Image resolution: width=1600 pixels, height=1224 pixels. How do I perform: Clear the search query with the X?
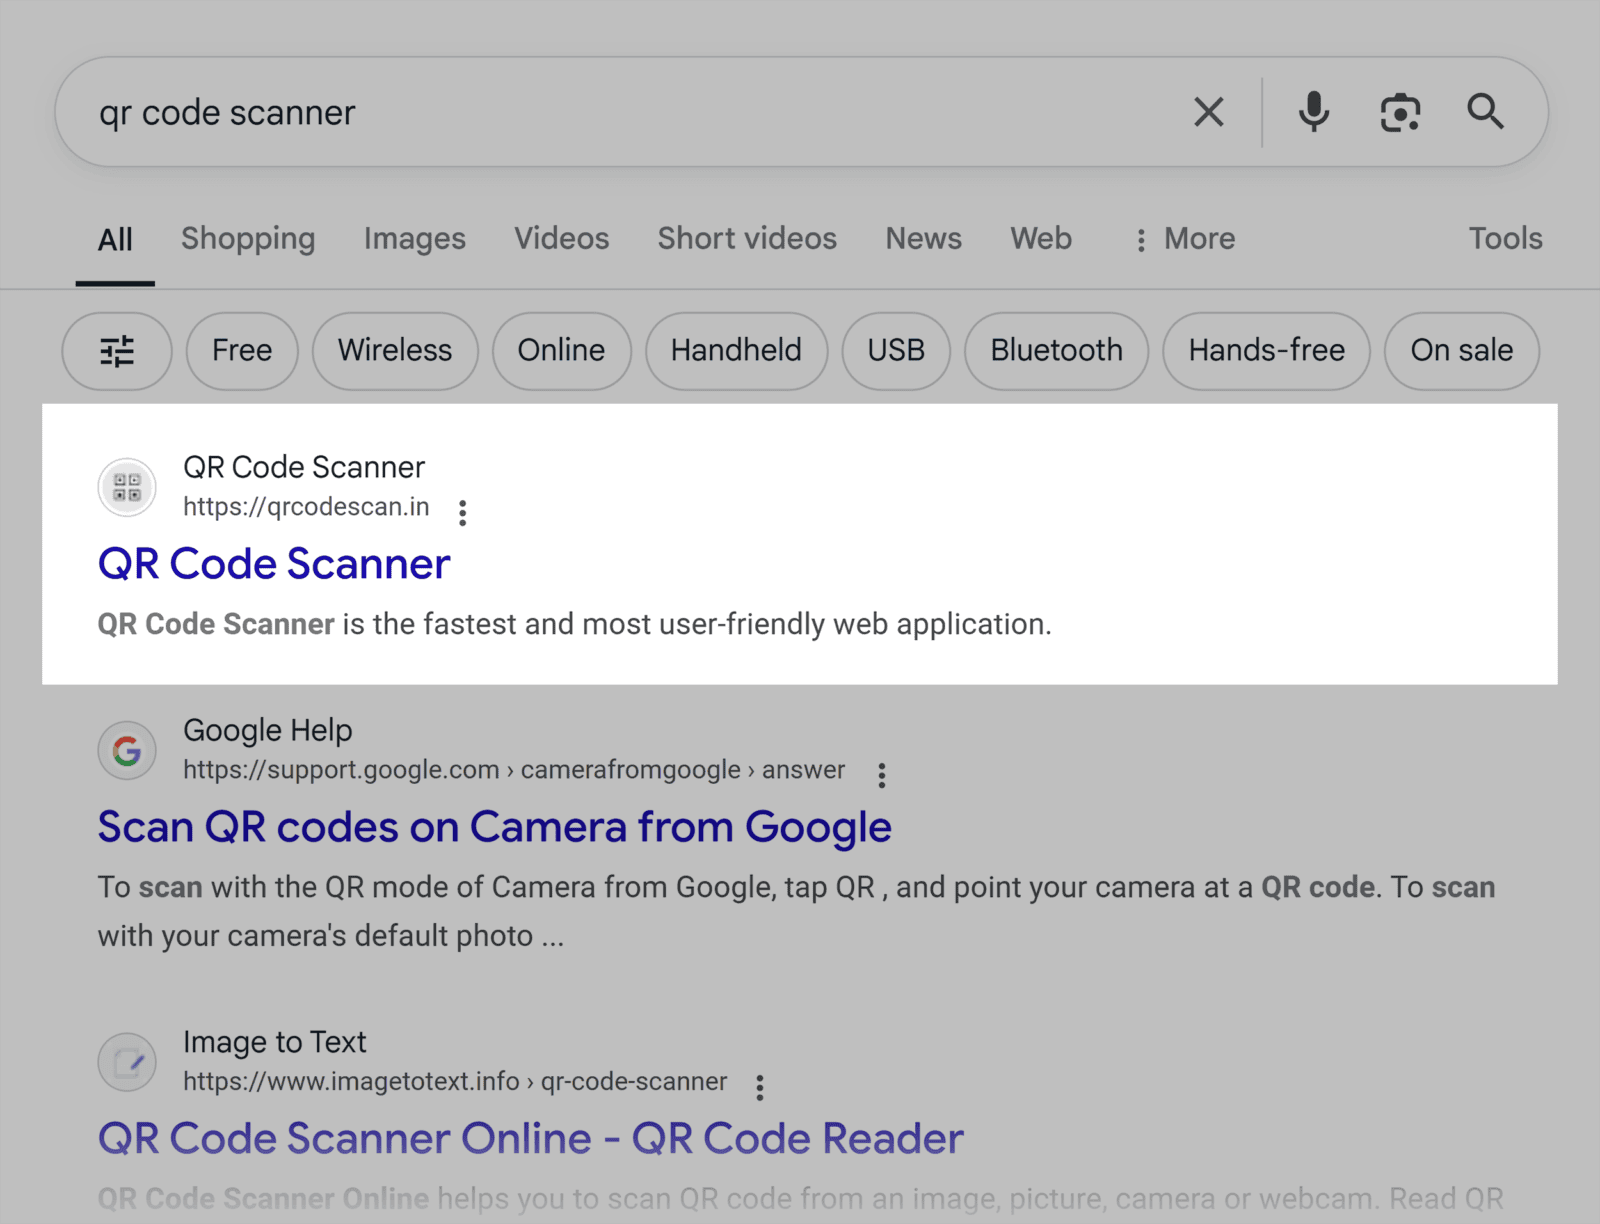pos(1209,112)
